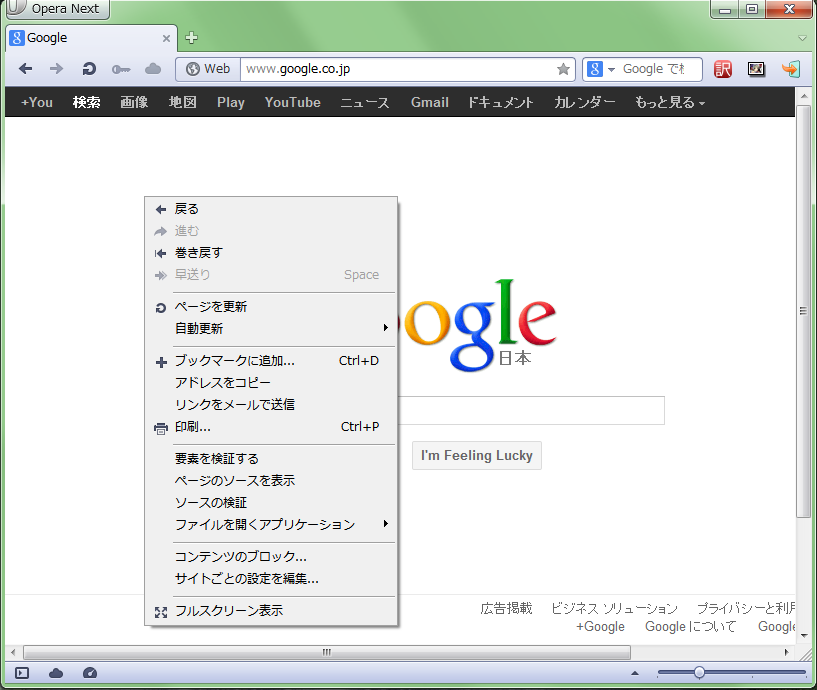Open the 広告掲載 footer link

tap(506, 608)
